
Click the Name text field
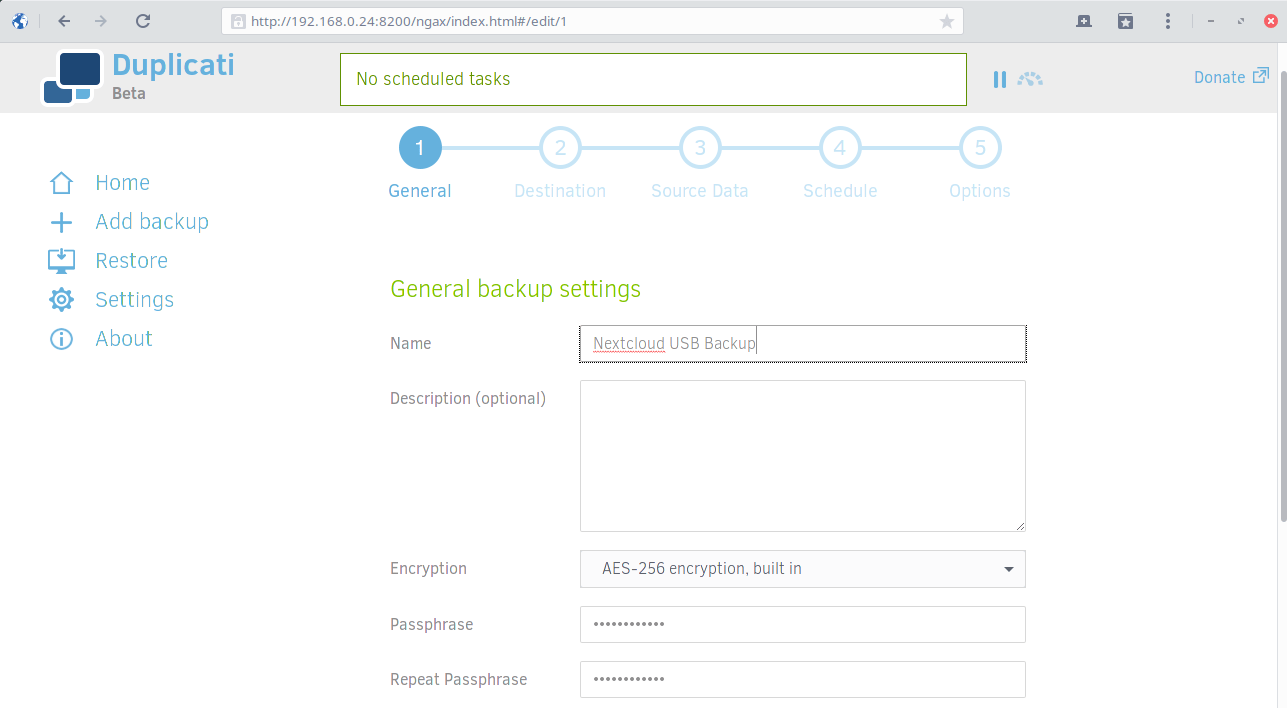pos(802,344)
